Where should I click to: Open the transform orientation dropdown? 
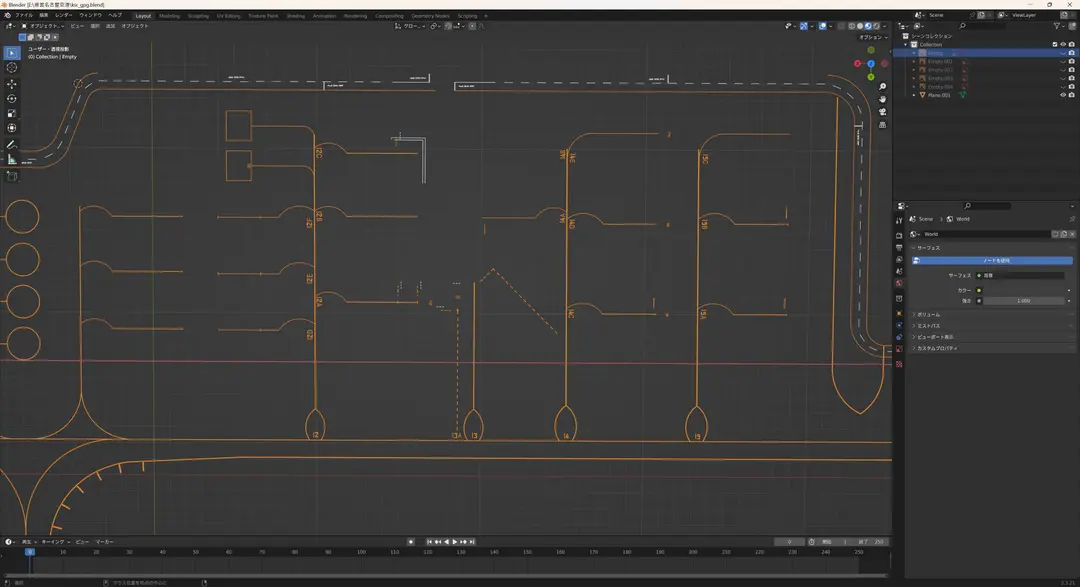[411, 26]
